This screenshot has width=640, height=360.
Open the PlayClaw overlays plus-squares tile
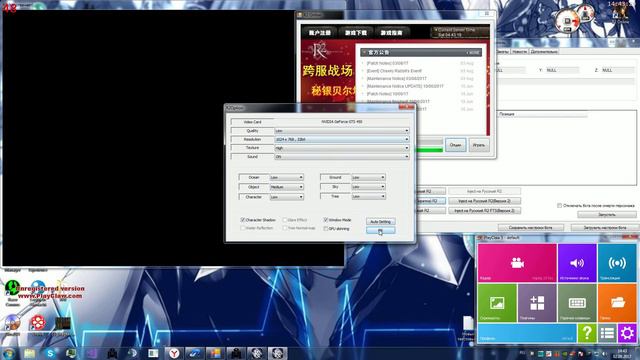point(537,303)
